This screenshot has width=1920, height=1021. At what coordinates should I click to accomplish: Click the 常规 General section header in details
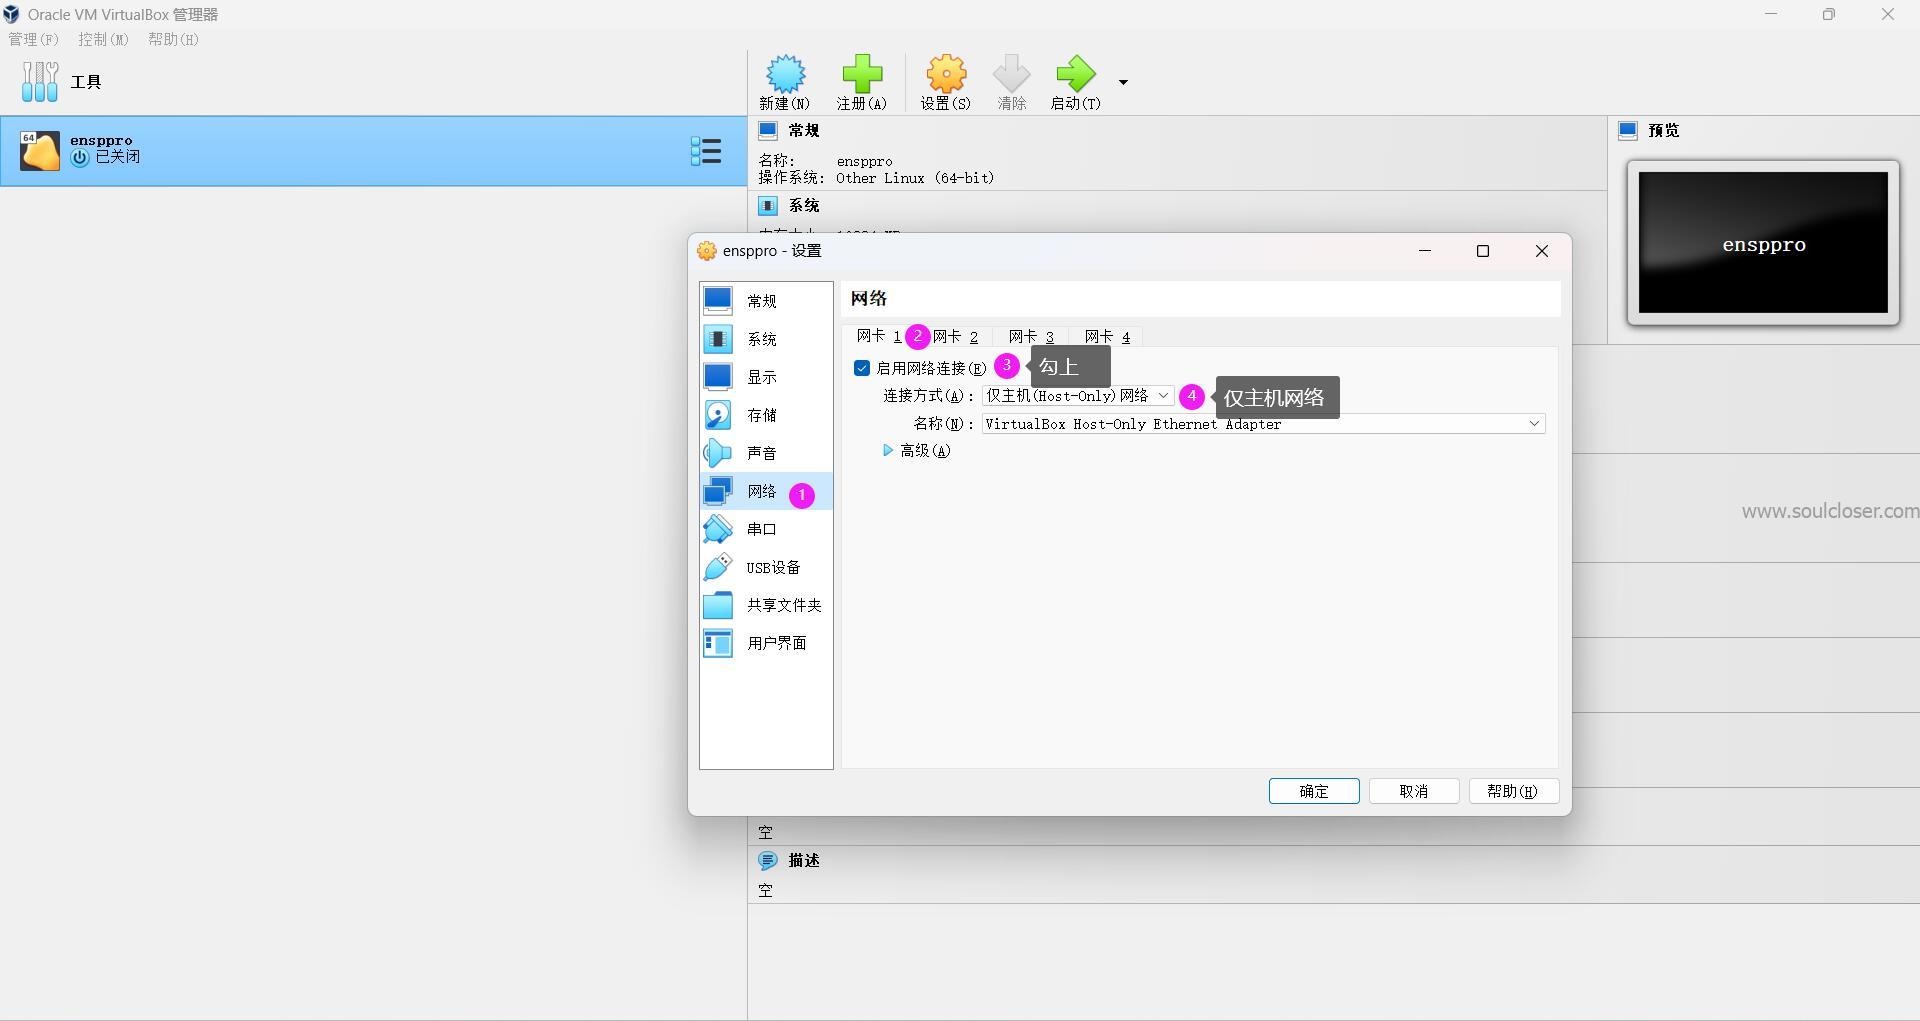click(x=804, y=131)
